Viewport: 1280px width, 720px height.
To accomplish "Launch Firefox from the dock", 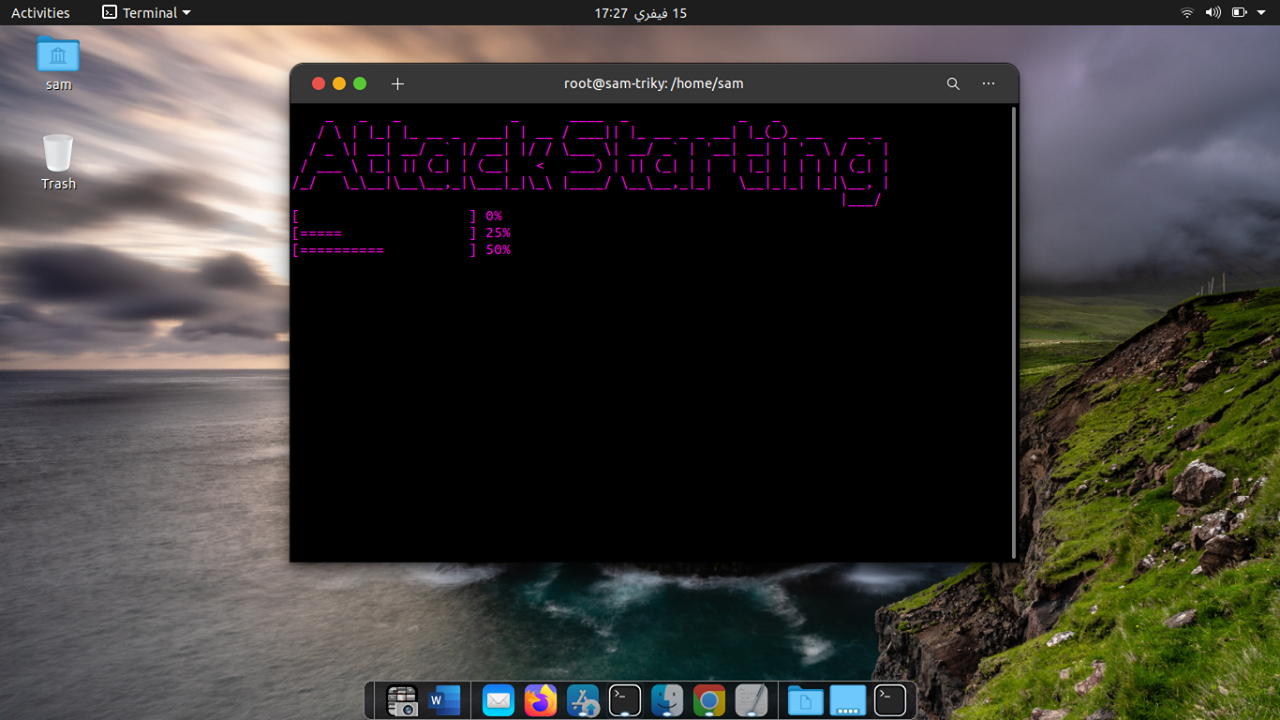I will (541, 700).
